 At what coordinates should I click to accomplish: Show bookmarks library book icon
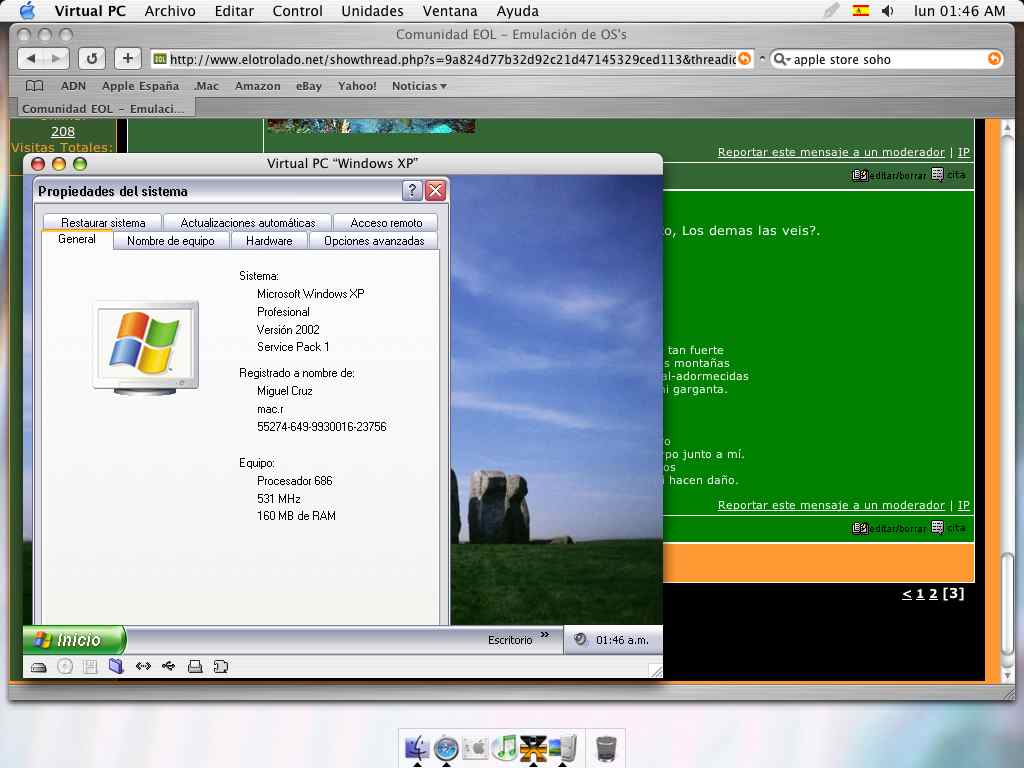[x=34, y=86]
